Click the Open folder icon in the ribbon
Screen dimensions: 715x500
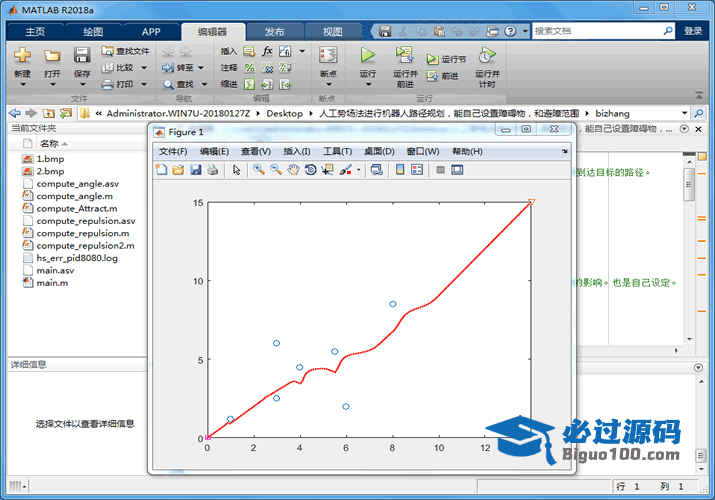[x=52, y=56]
